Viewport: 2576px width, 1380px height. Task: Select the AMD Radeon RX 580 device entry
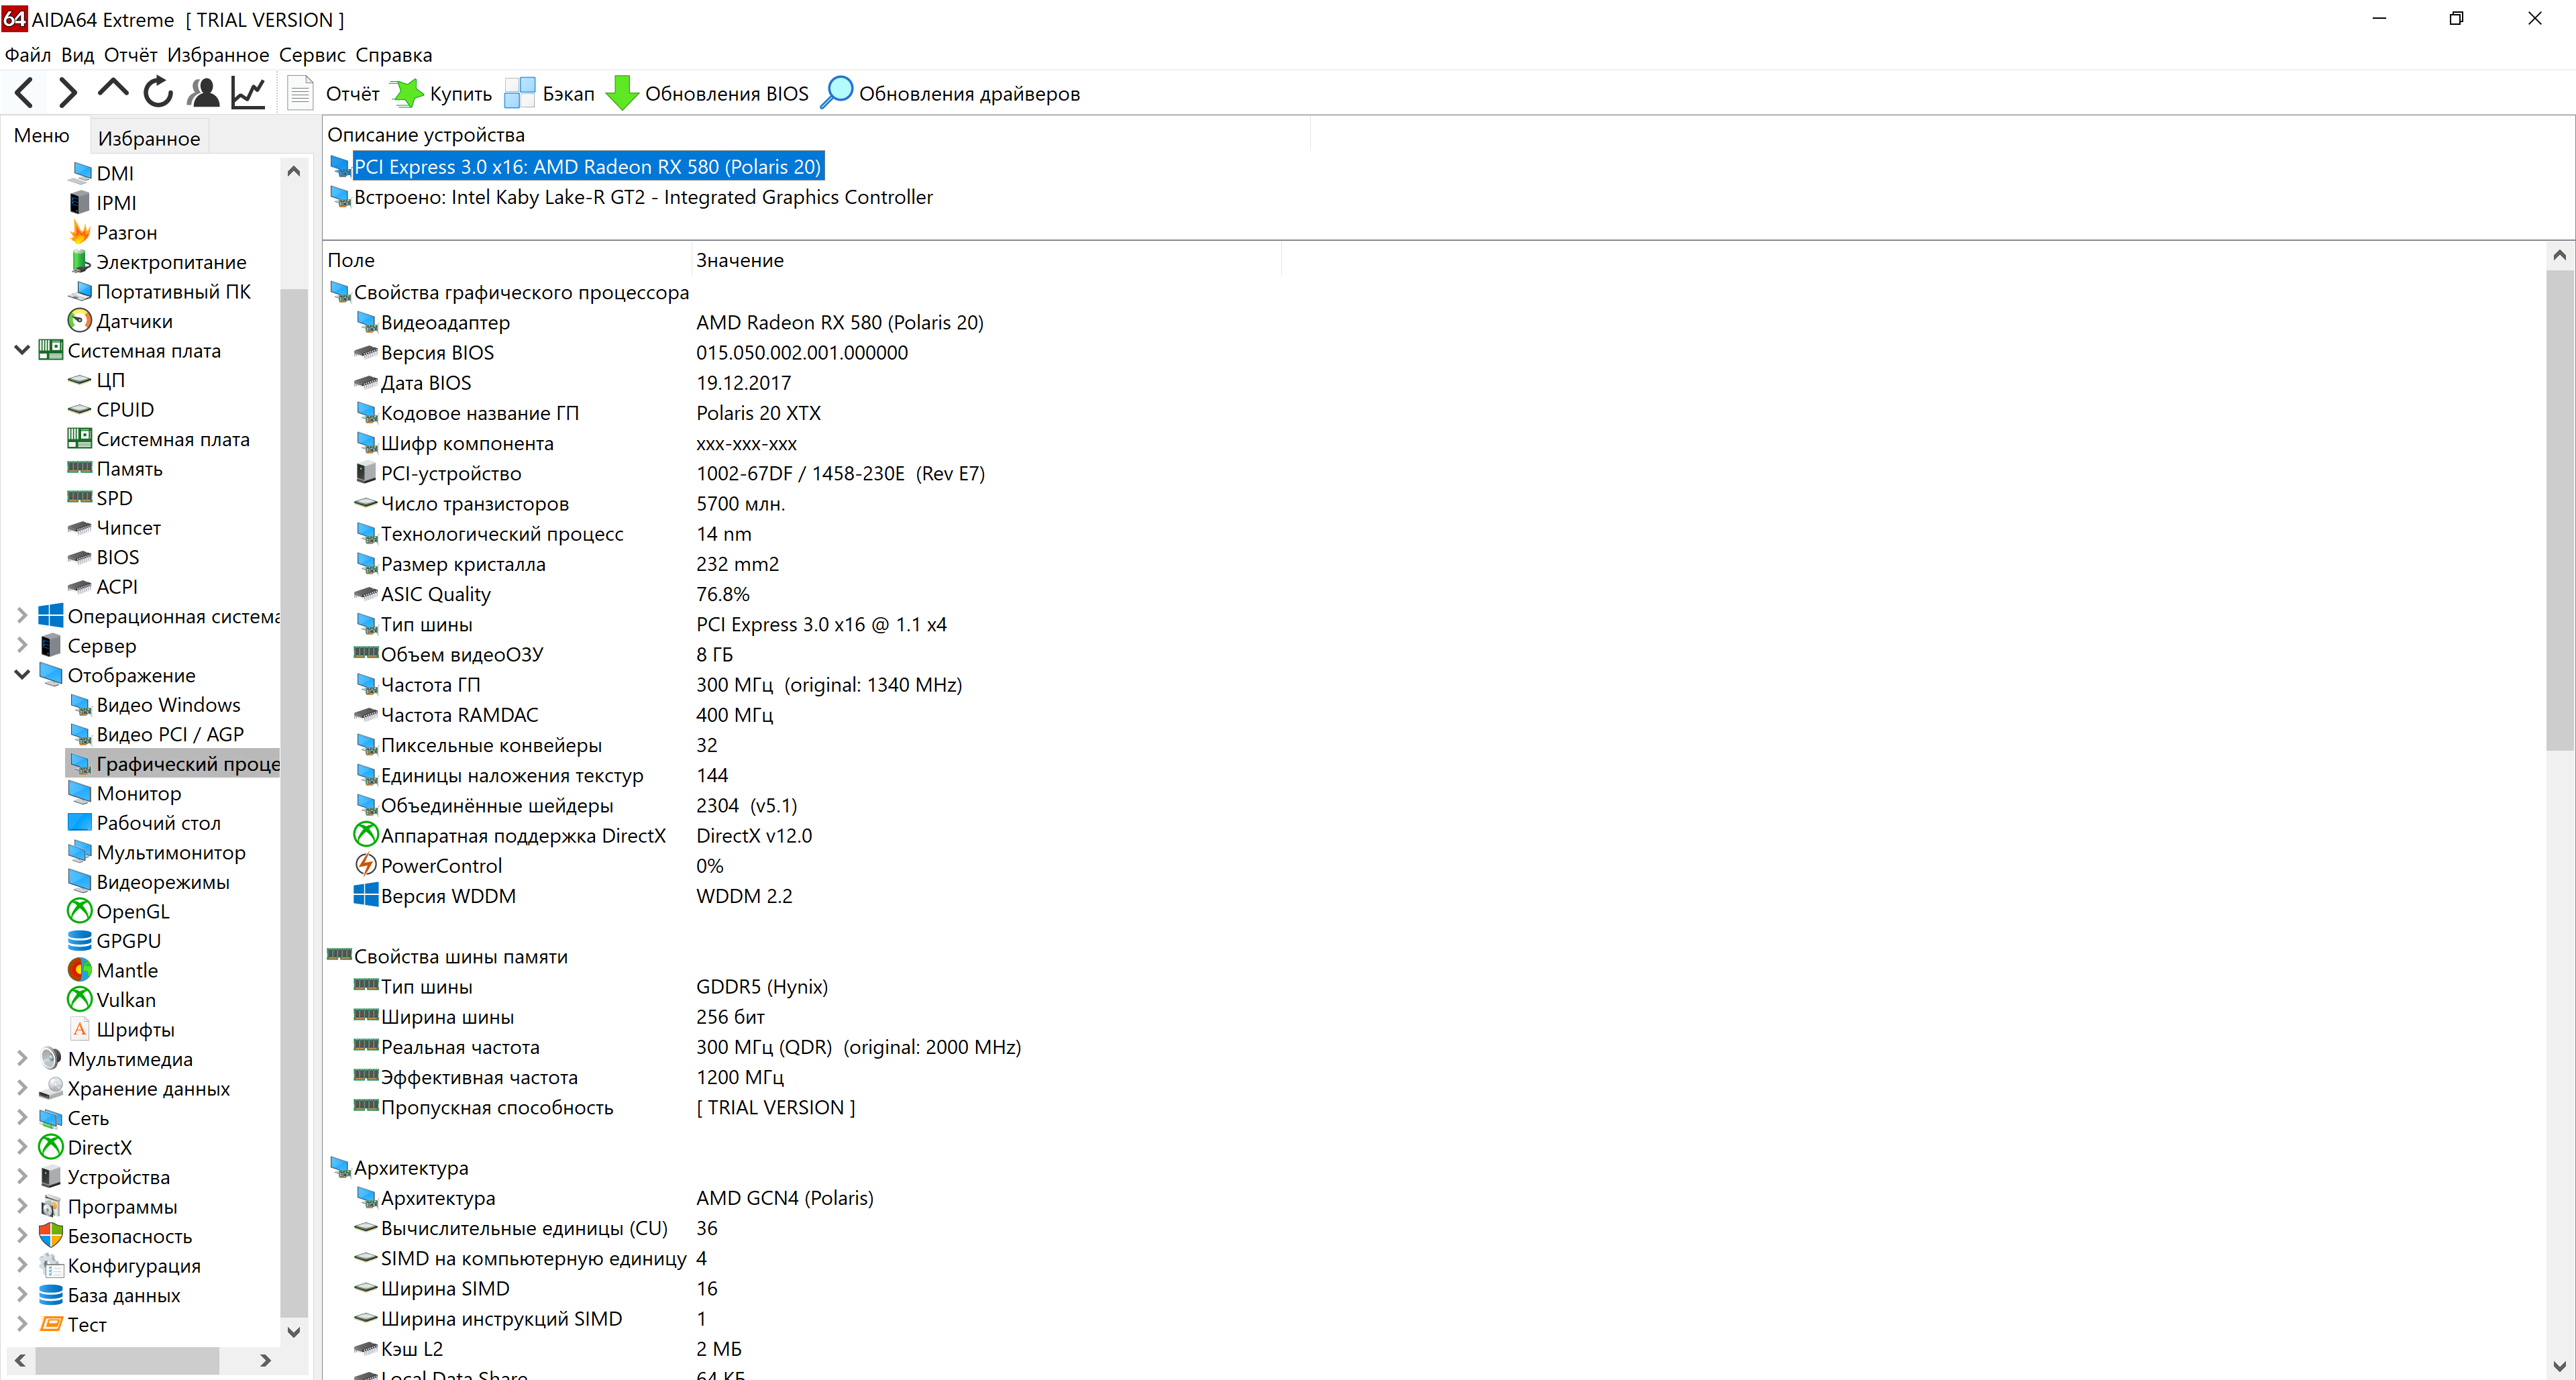click(577, 166)
